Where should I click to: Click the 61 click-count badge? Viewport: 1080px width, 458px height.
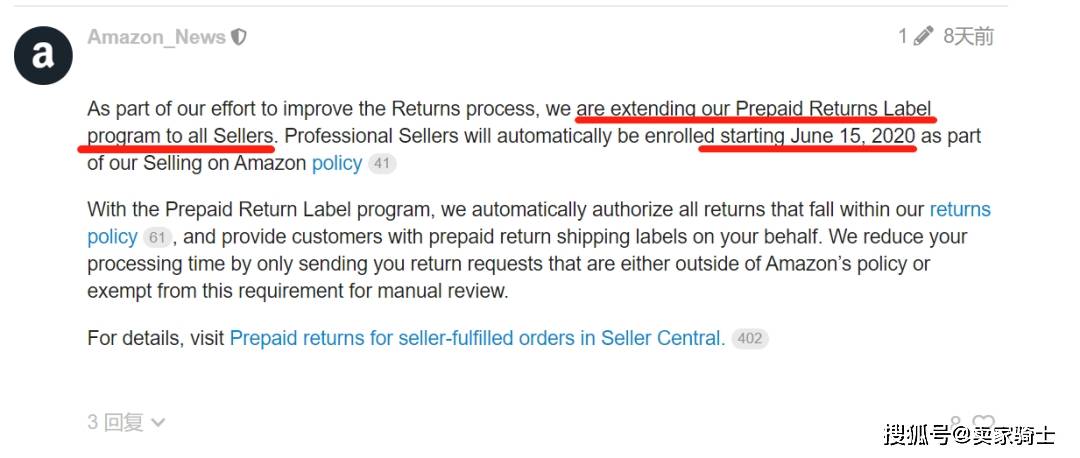pyautogui.click(x=157, y=238)
